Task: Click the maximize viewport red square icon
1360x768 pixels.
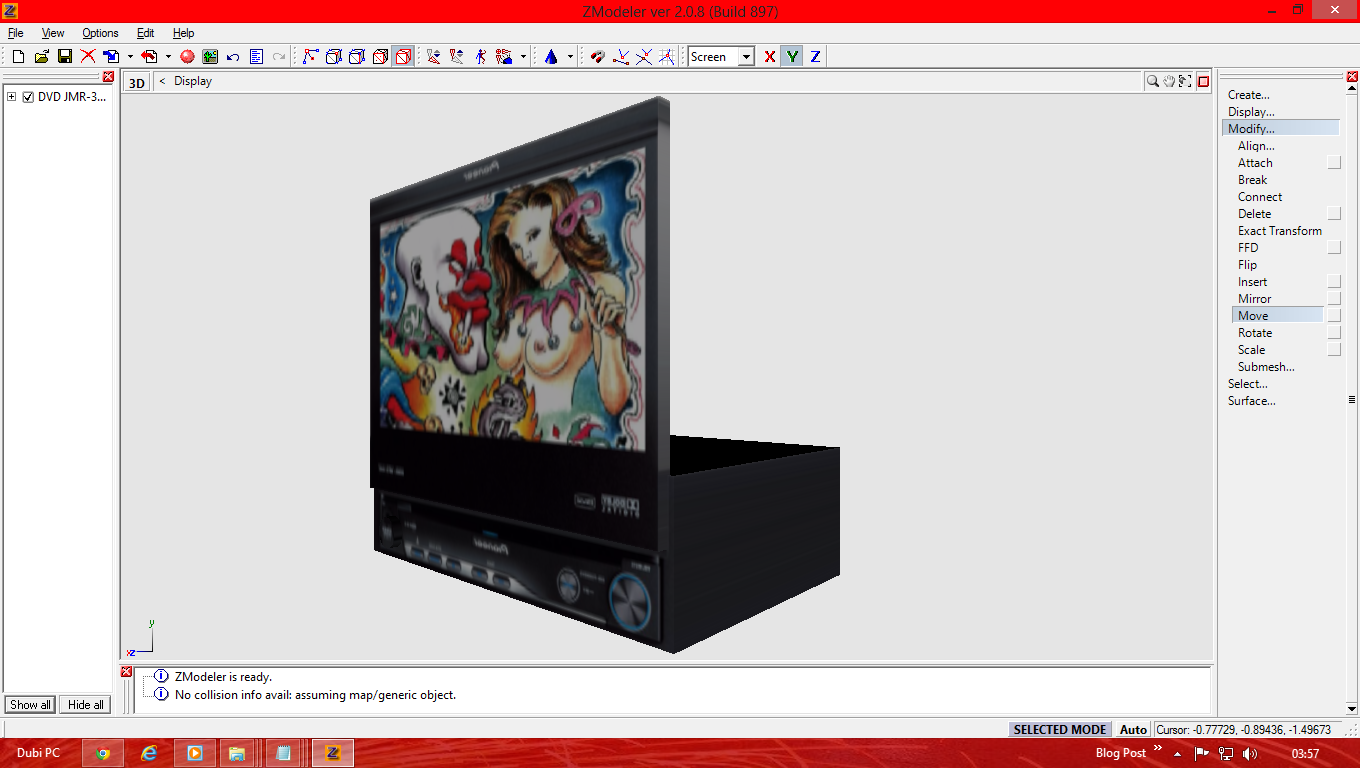Action: point(1204,81)
